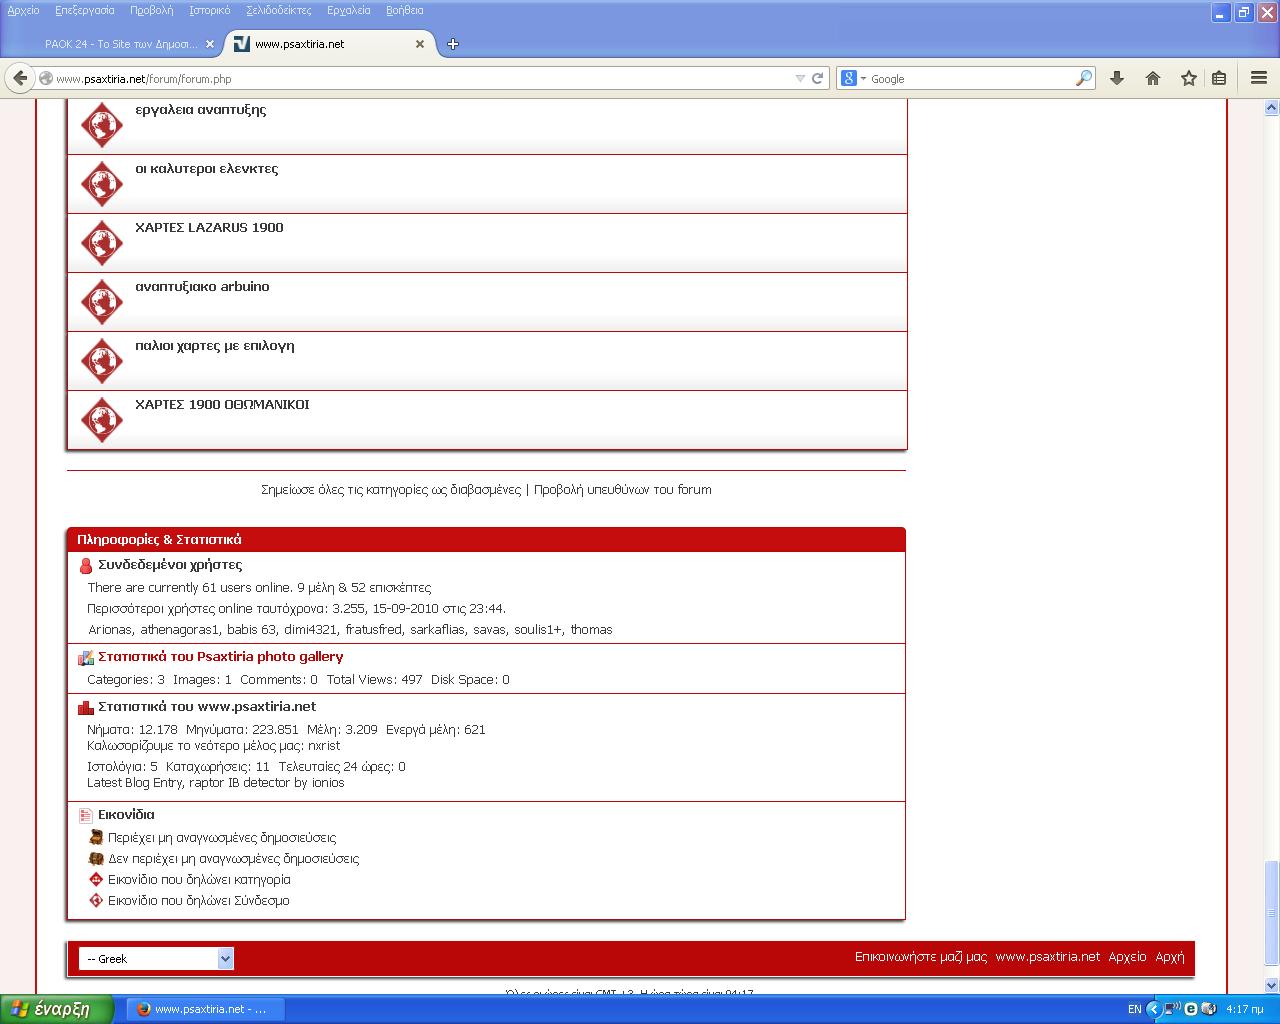Open the αναπτυξιακο arbuino forum
Viewport: 1280px width, 1024px height.
point(202,287)
